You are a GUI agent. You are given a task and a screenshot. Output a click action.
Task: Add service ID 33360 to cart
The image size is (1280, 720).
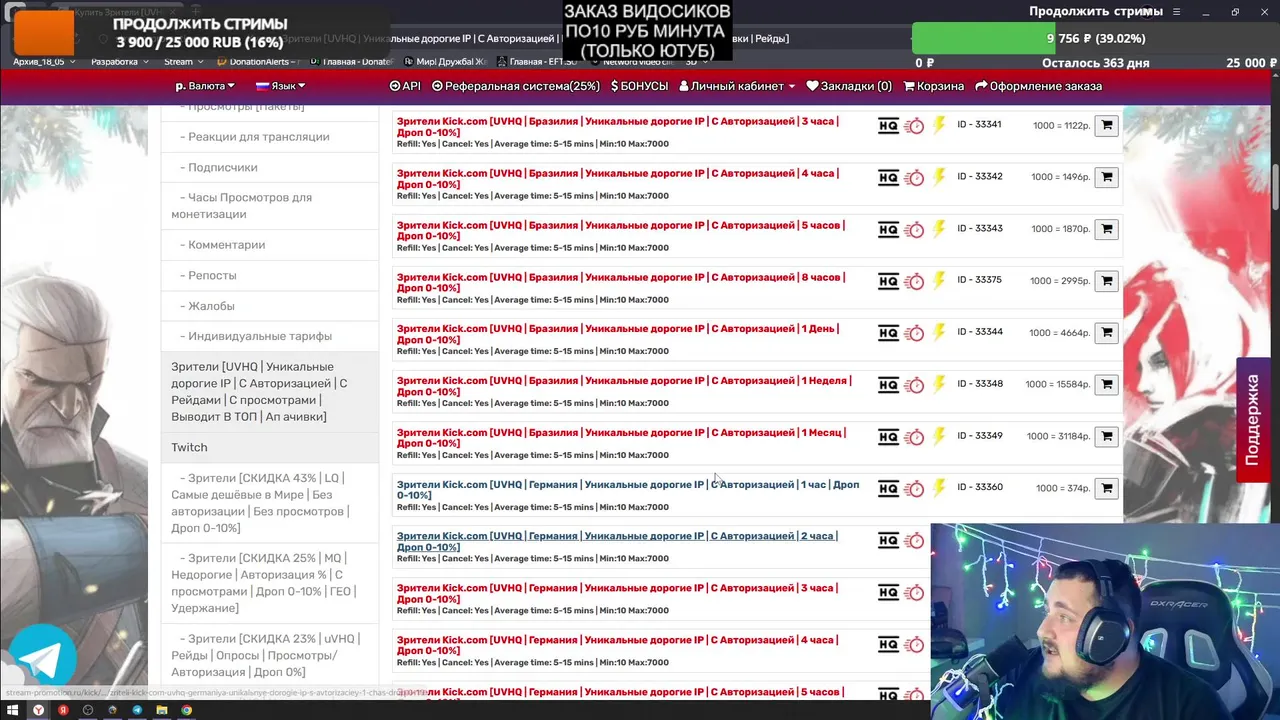(1106, 489)
